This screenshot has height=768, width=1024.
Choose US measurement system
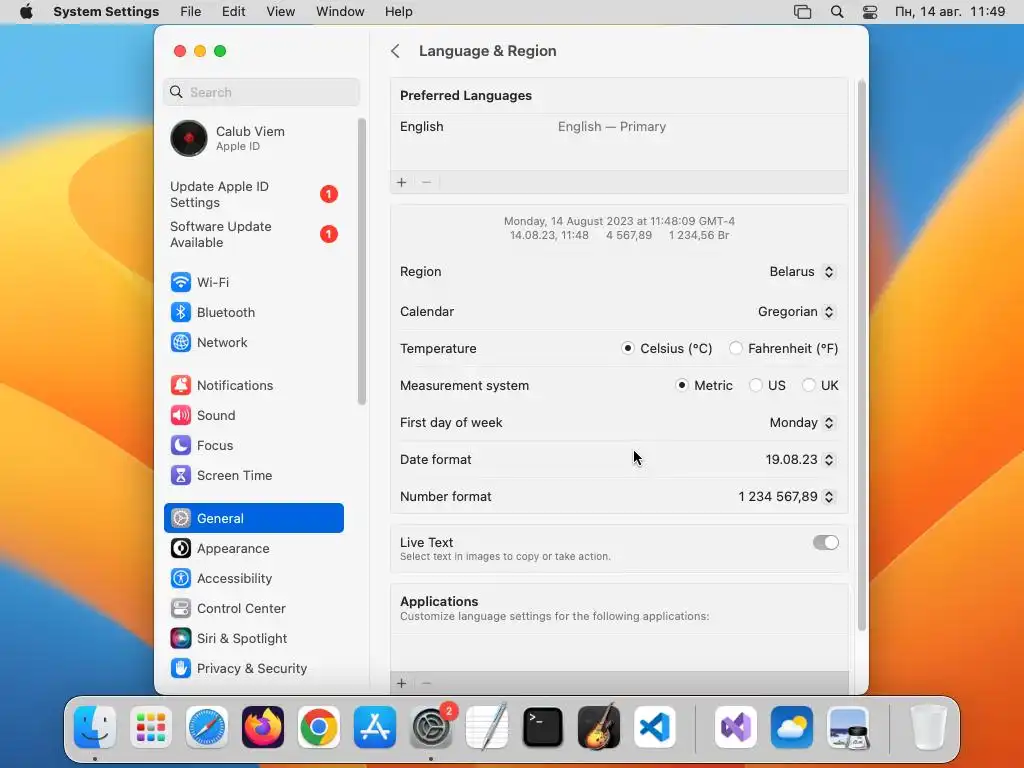click(x=756, y=385)
